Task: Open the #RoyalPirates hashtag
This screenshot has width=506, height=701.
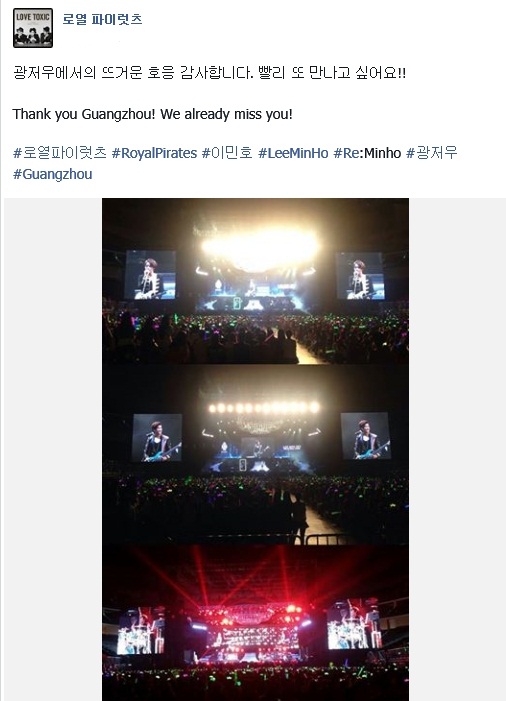Action: [x=154, y=153]
